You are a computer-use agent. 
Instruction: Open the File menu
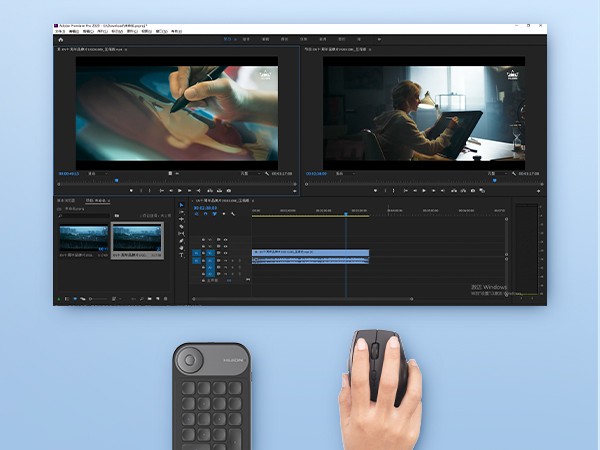click(x=60, y=31)
